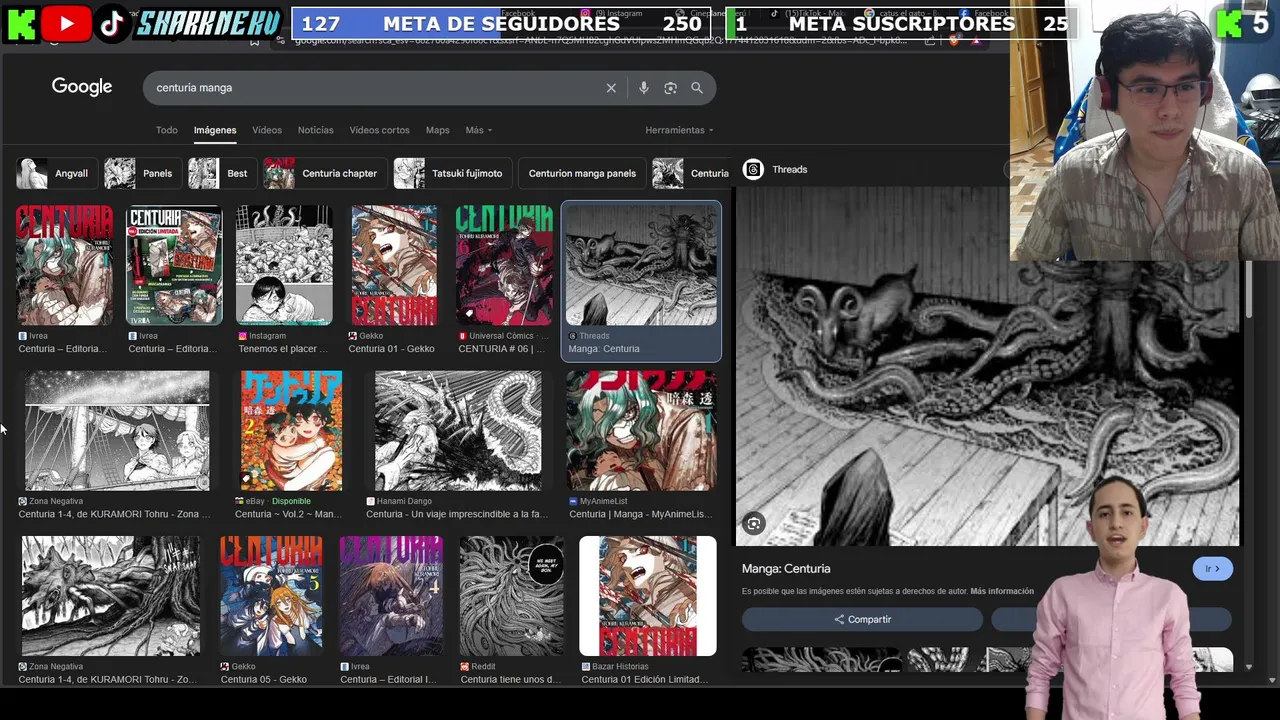Expand the Herramientas dropdown
Image resolution: width=1280 pixels, height=720 pixels.
coord(679,130)
